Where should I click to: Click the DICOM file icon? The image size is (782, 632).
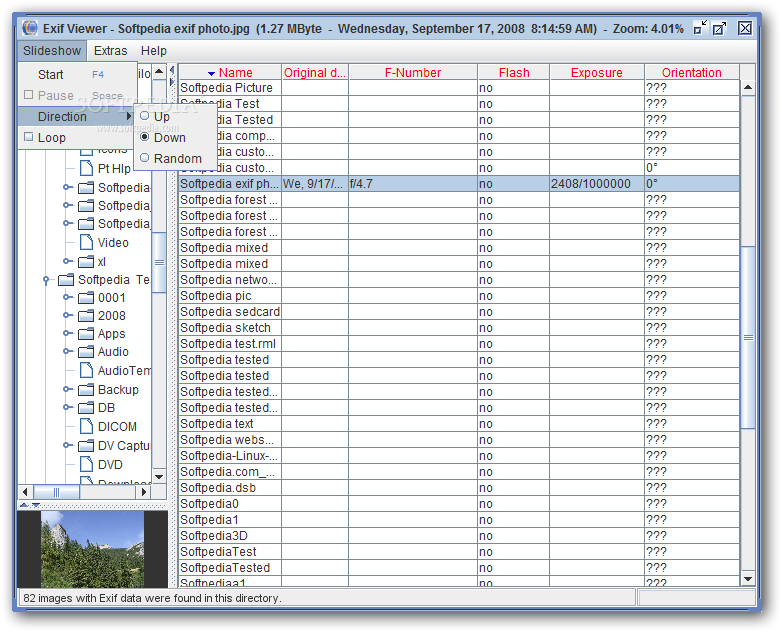86,426
